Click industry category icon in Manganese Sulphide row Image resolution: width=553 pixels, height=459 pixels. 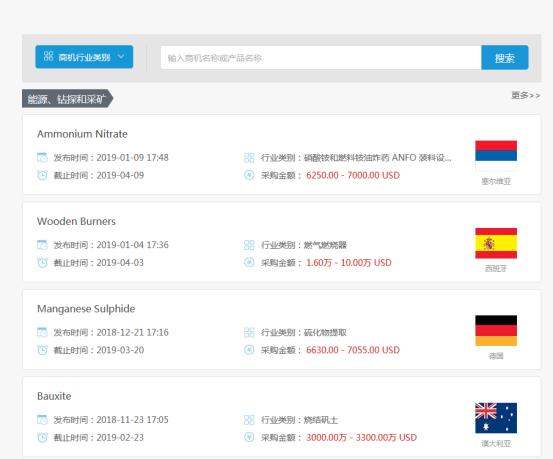point(249,332)
